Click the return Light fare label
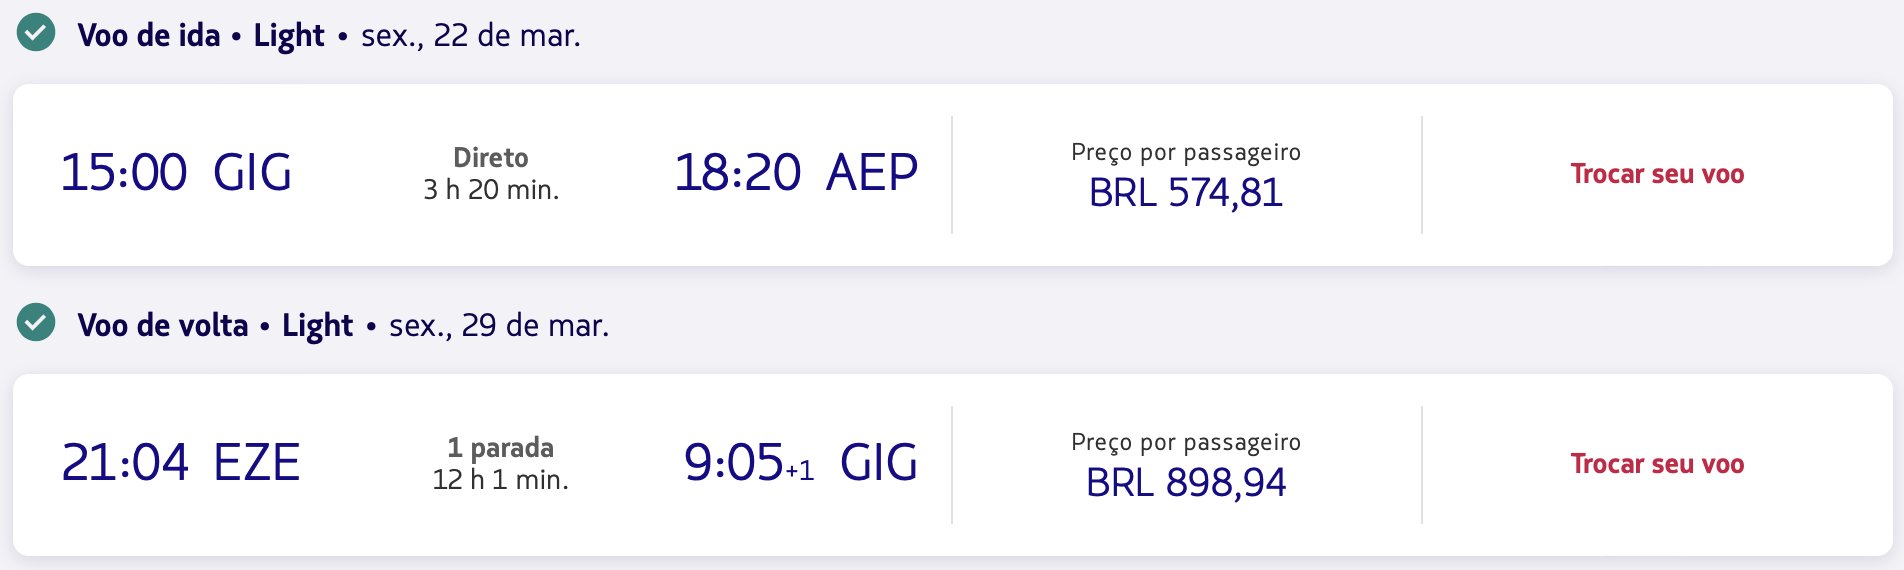This screenshot has height=570, width=1904. tap(317, 326)
